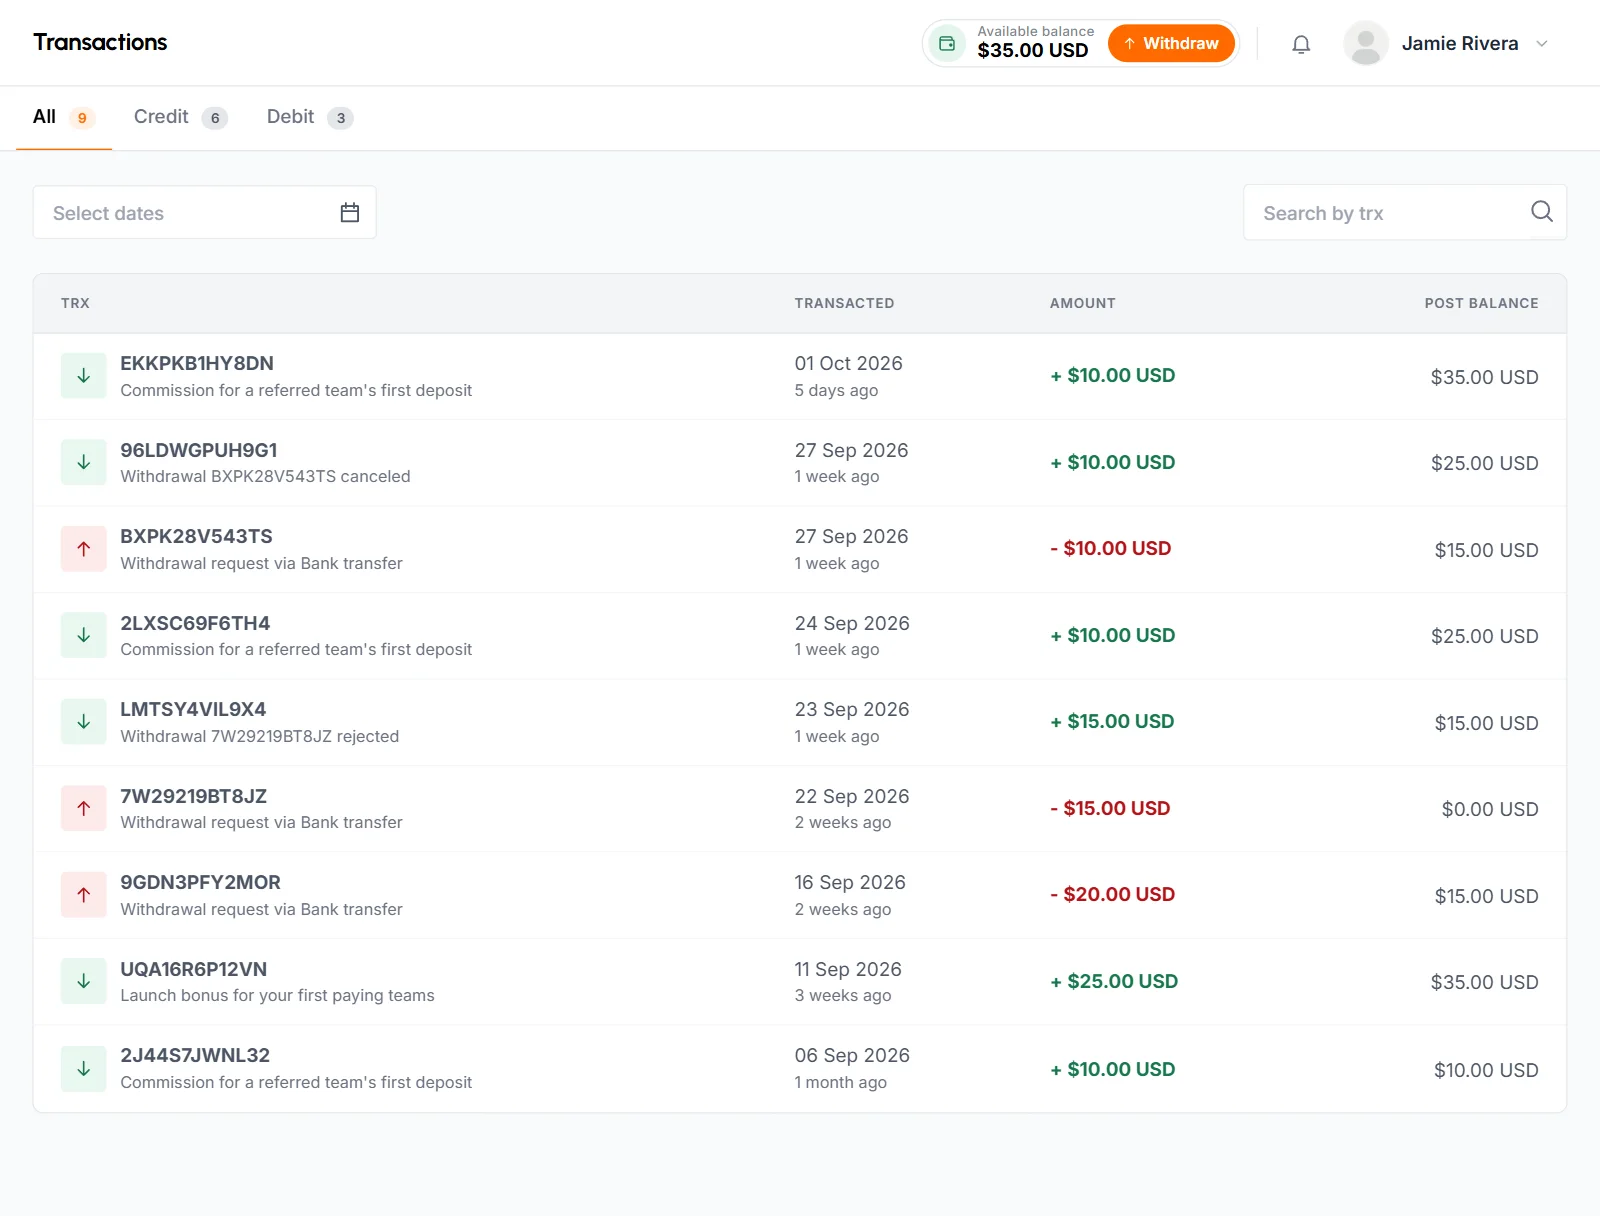Click the $0.00 USD post balance
Image resolution: width=1600 pixels, height=1216 pixels.
pyautogui.click(x=1490, y=809)
